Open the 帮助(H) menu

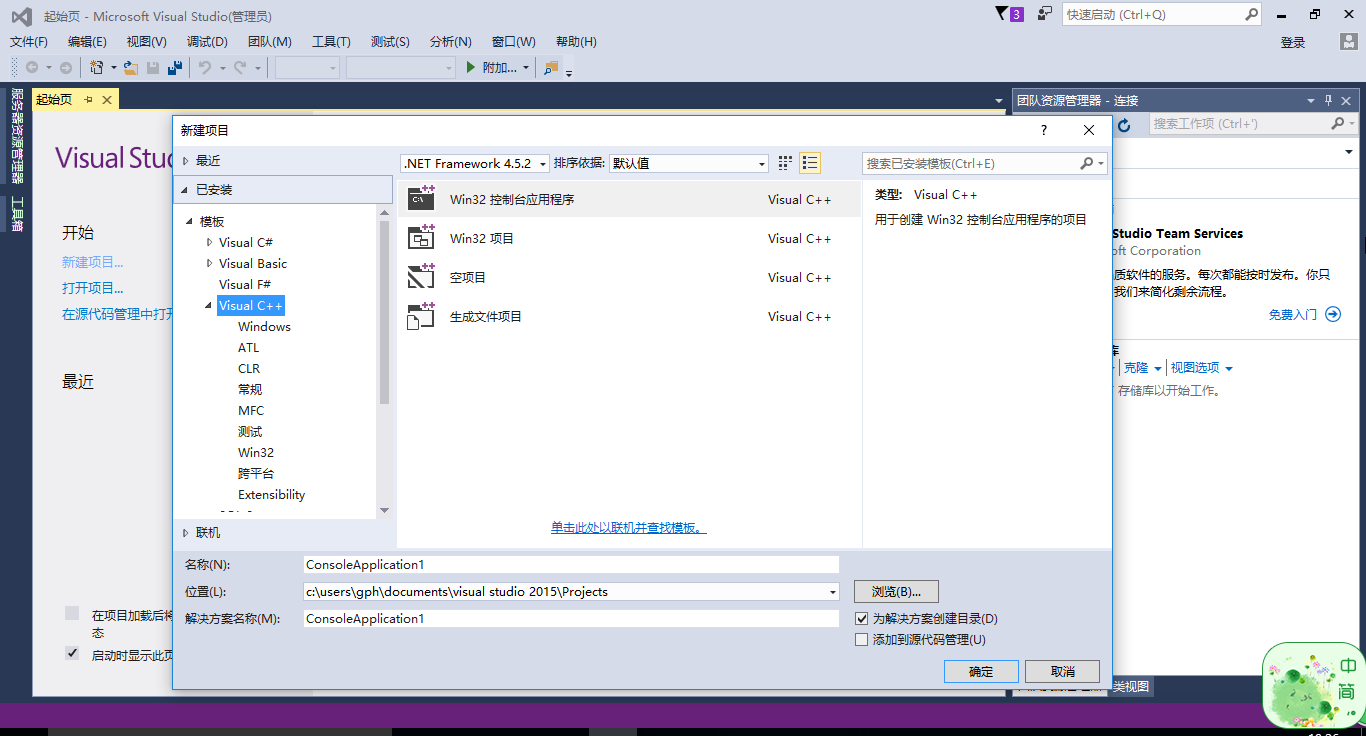click(576, 41)
